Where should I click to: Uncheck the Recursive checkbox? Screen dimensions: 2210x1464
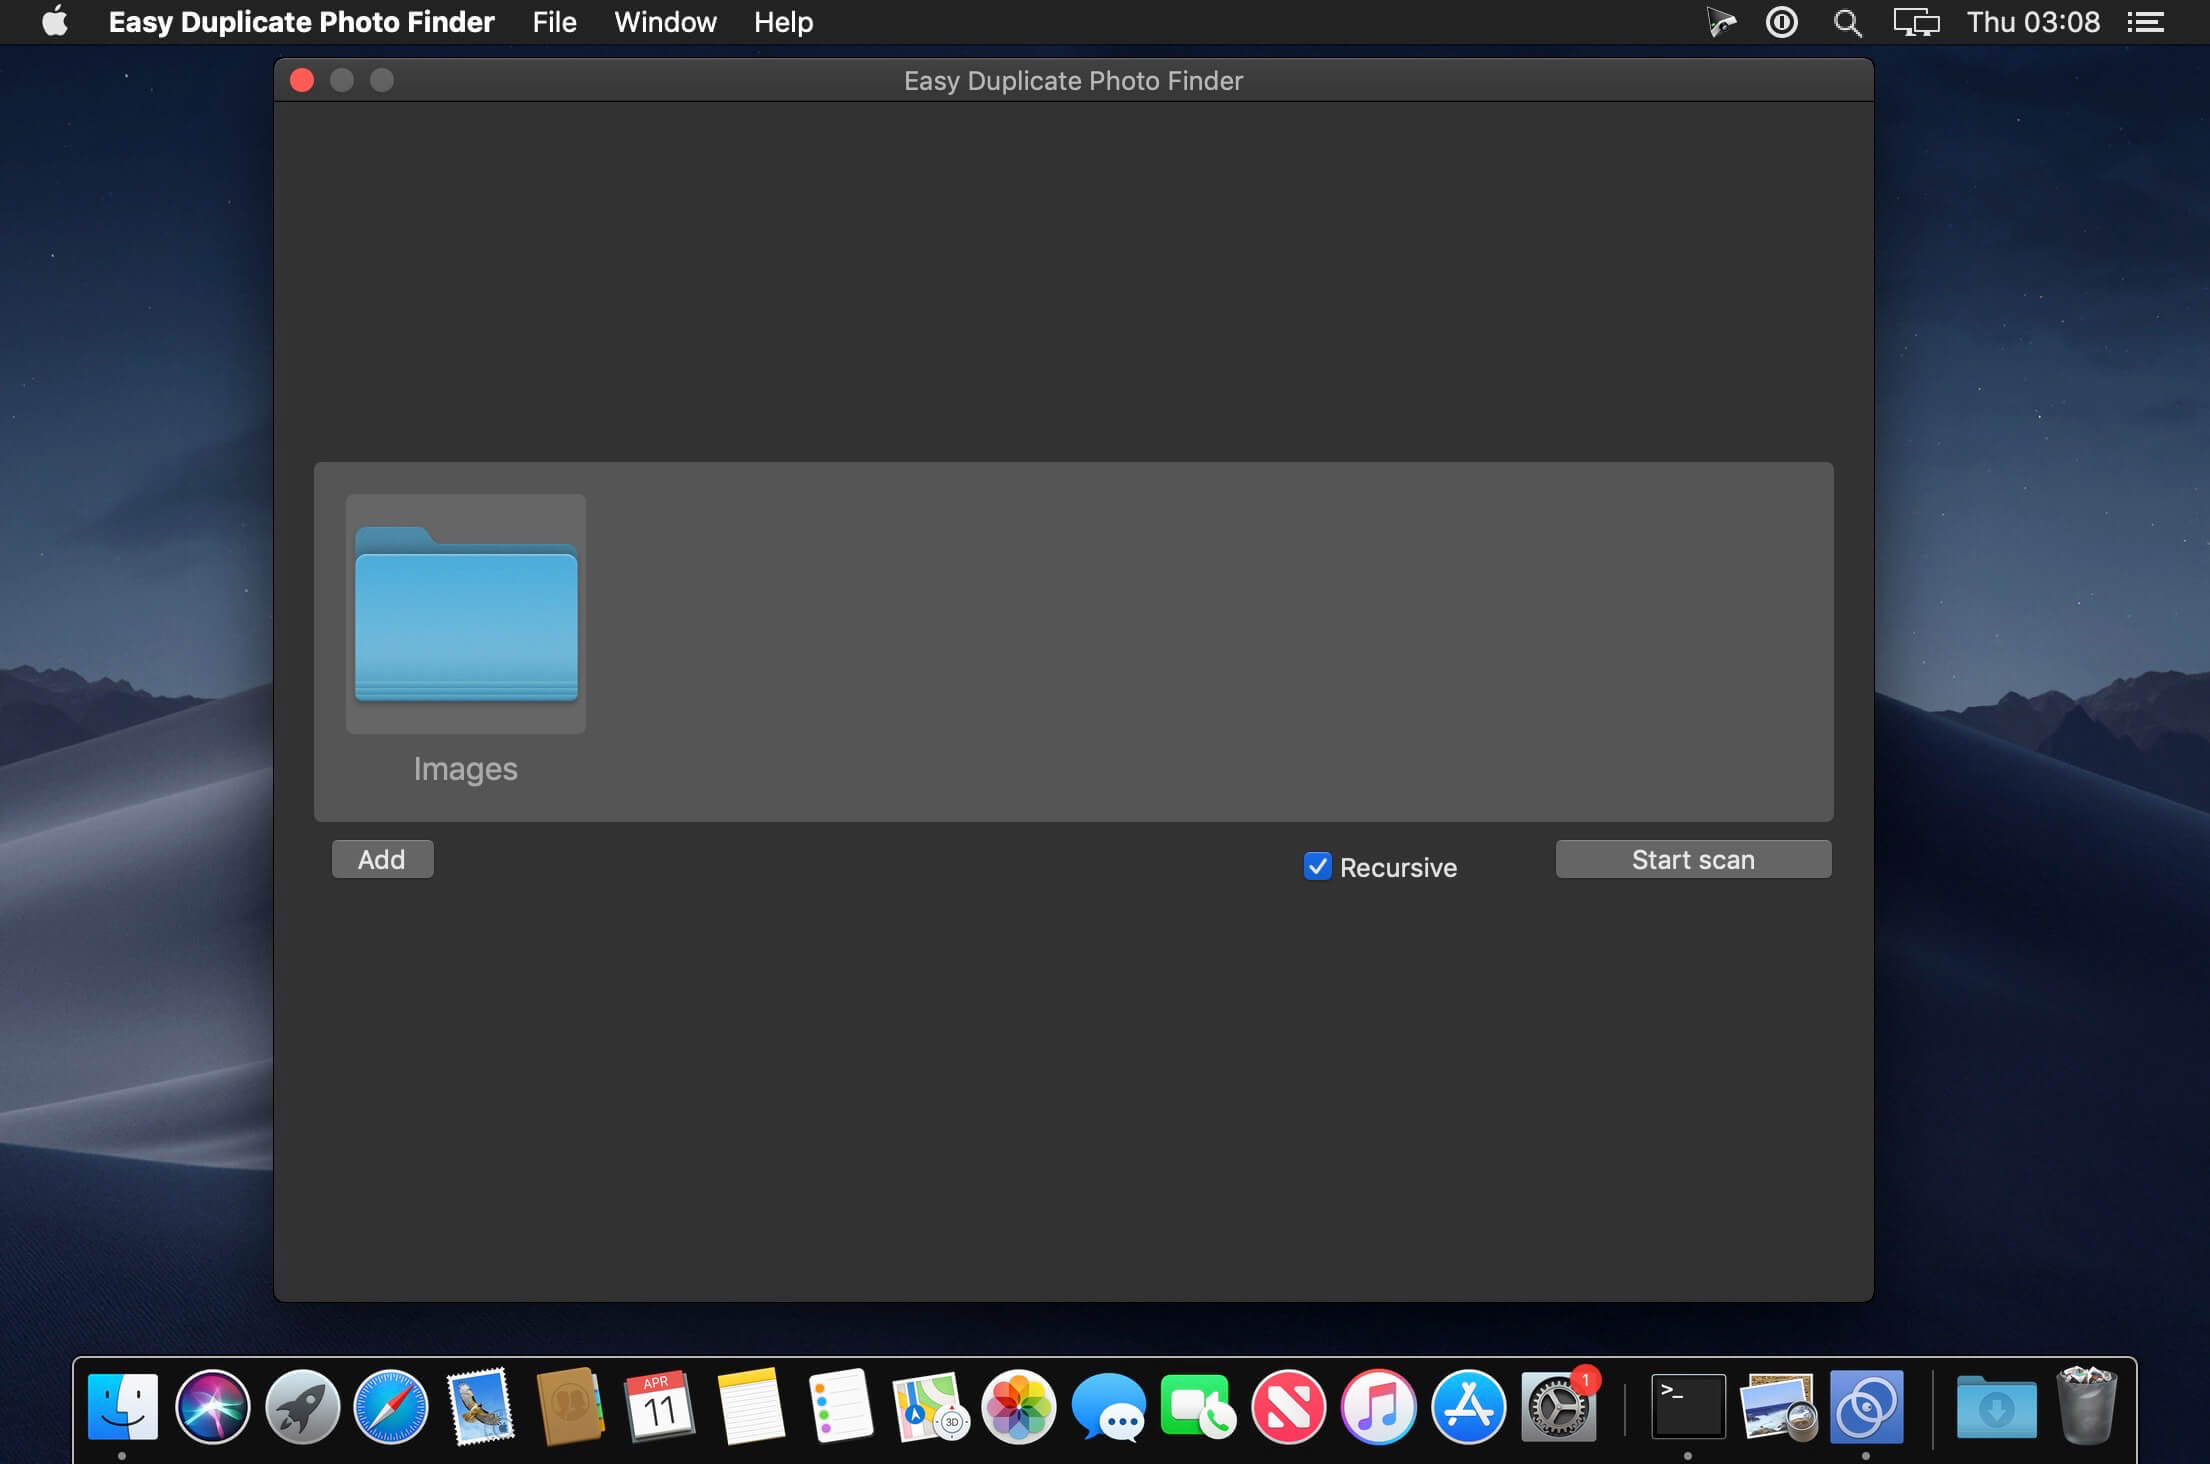click(1317, 866)
